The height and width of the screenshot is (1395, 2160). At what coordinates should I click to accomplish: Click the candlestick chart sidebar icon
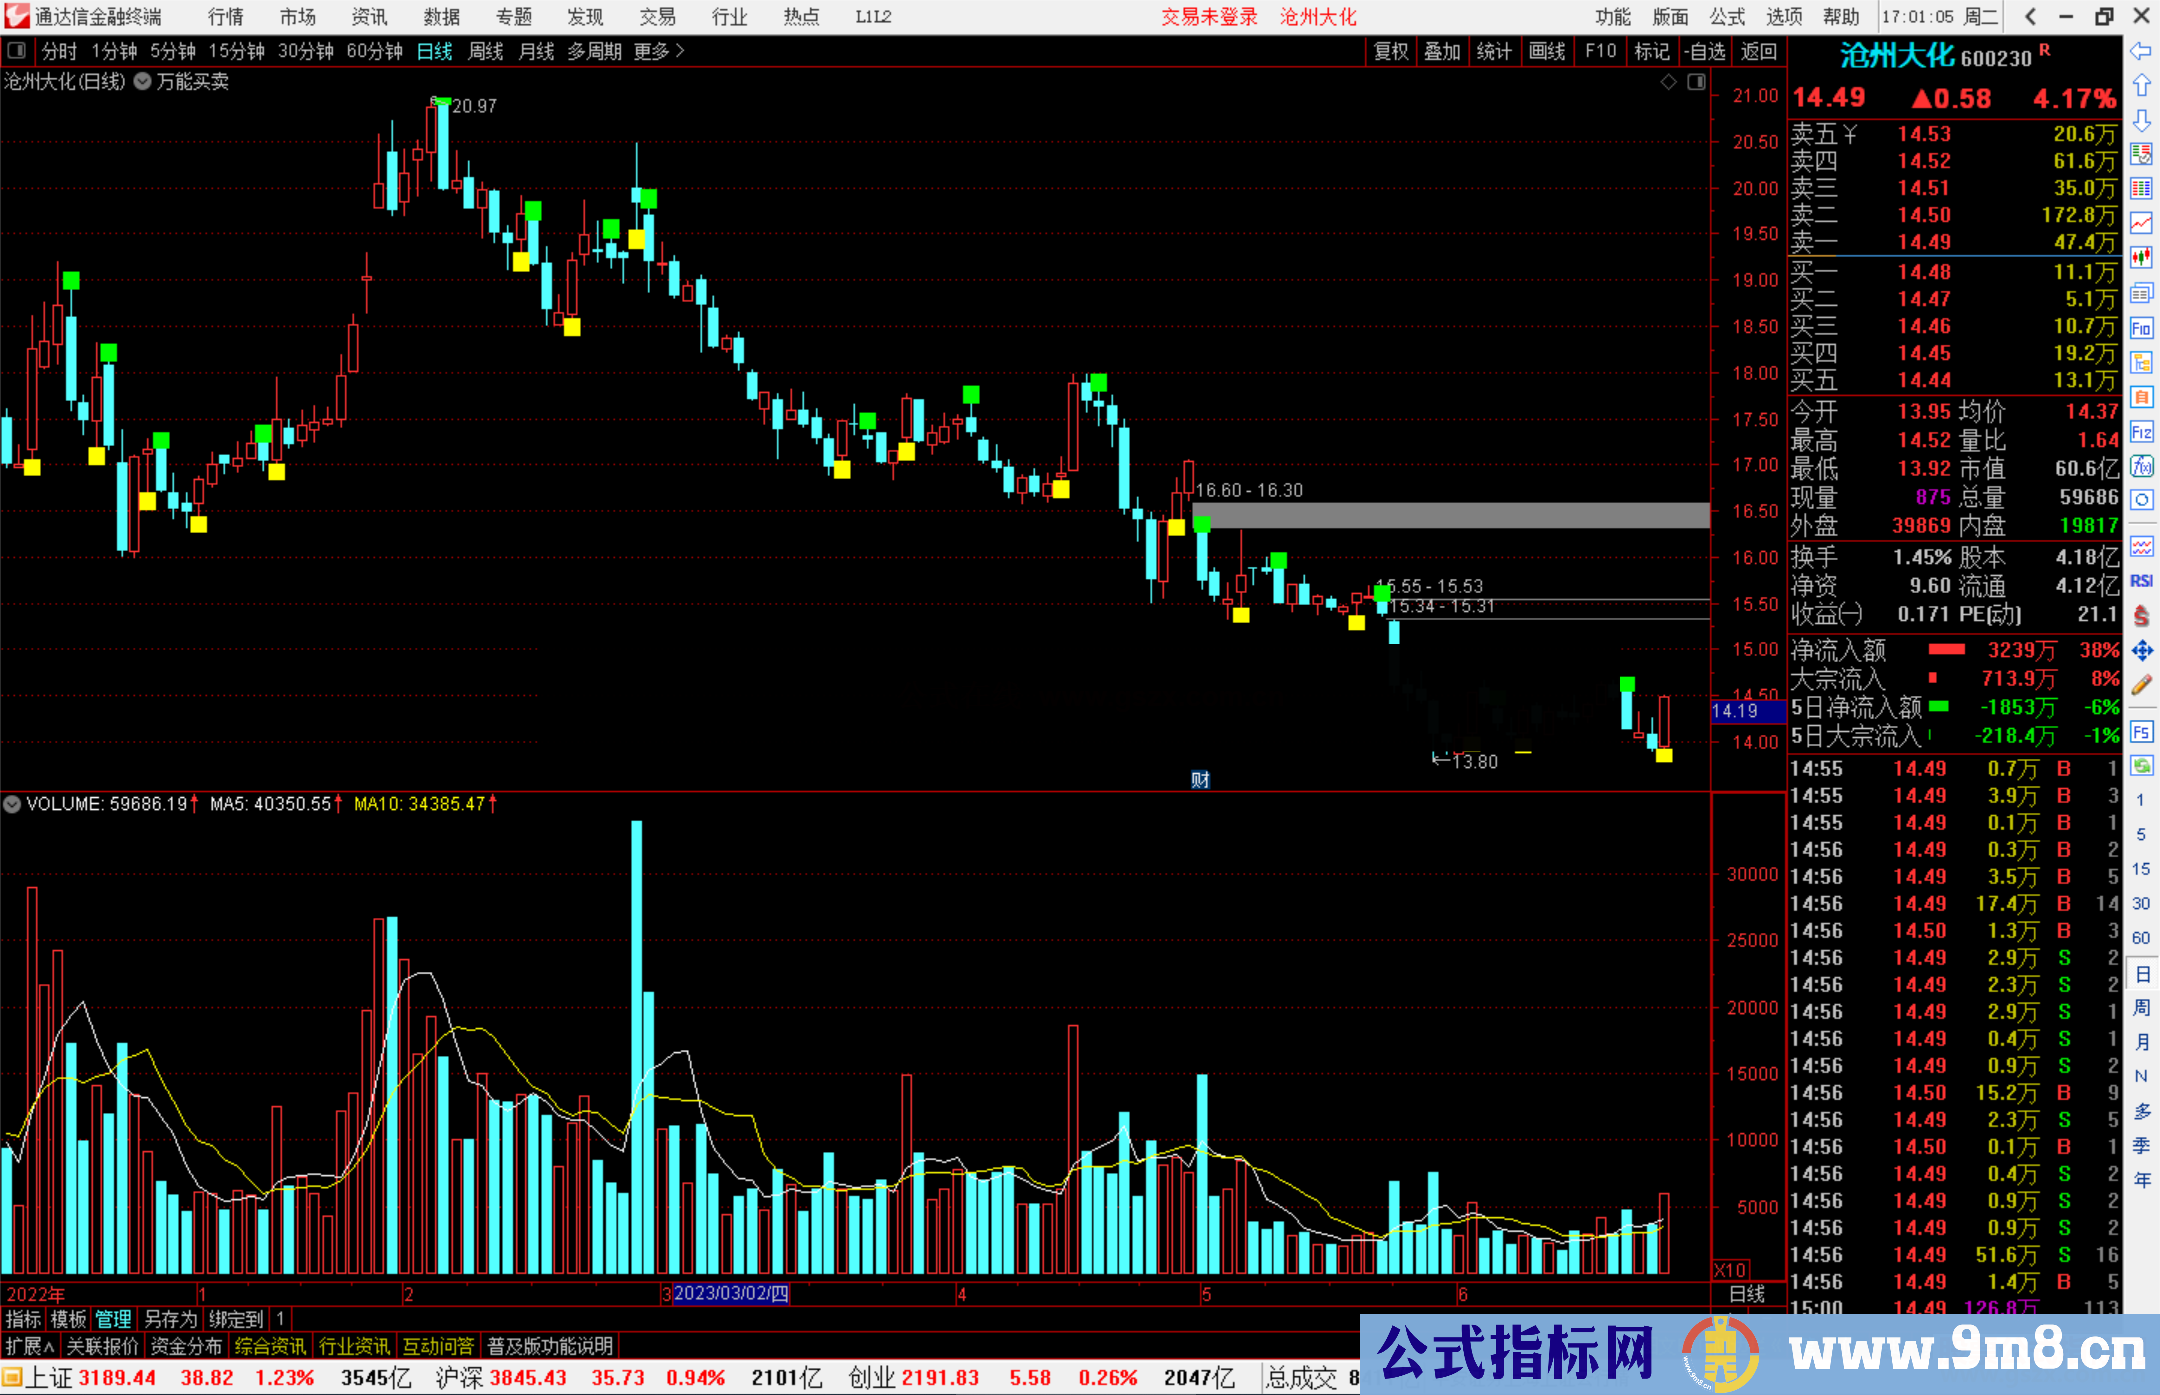pos(2141,258)
